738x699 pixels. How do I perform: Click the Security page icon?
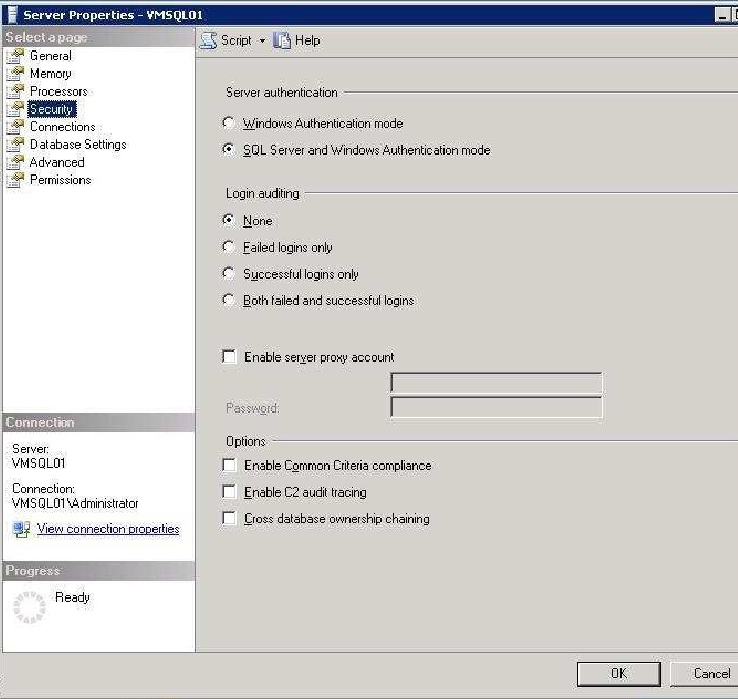[x=15, y=109]
